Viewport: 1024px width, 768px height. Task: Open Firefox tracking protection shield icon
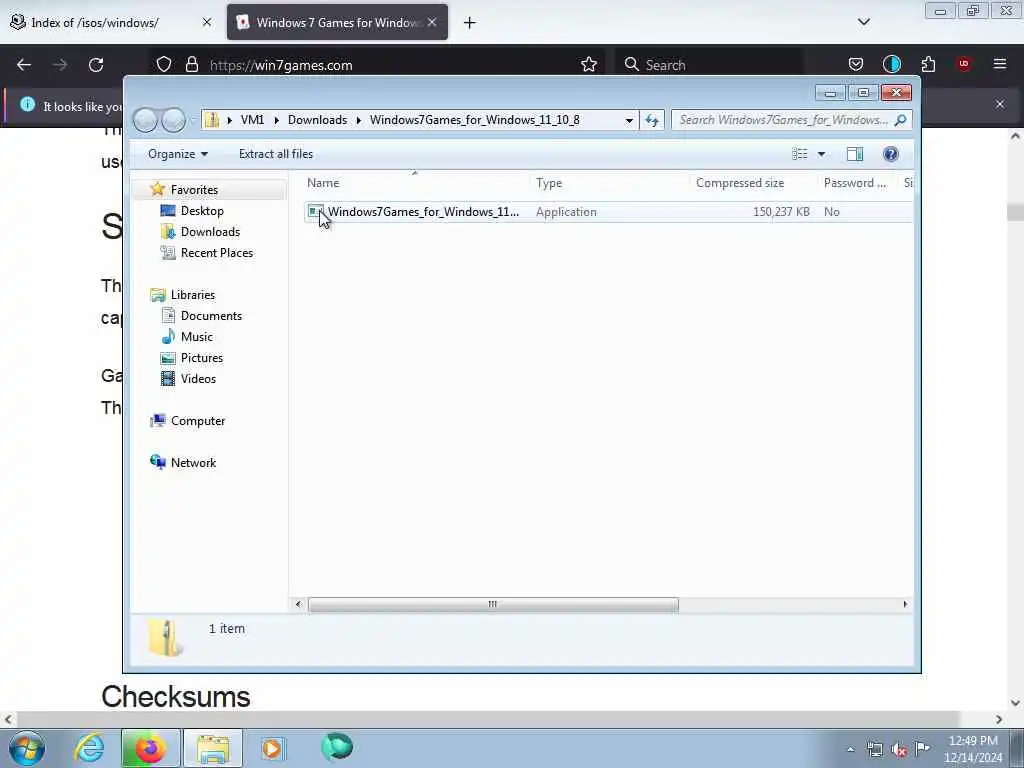tap(164, 65)
